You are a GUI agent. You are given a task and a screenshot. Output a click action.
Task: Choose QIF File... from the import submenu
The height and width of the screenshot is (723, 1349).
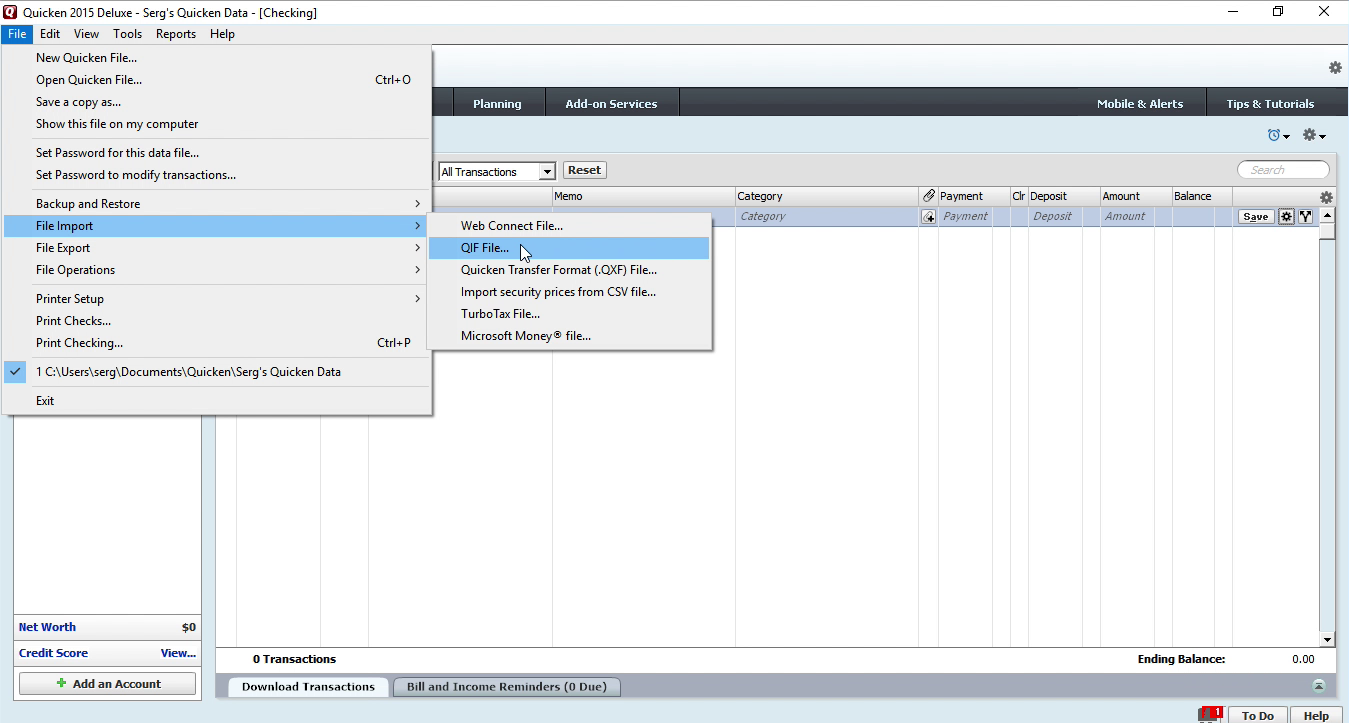[569, 248]
